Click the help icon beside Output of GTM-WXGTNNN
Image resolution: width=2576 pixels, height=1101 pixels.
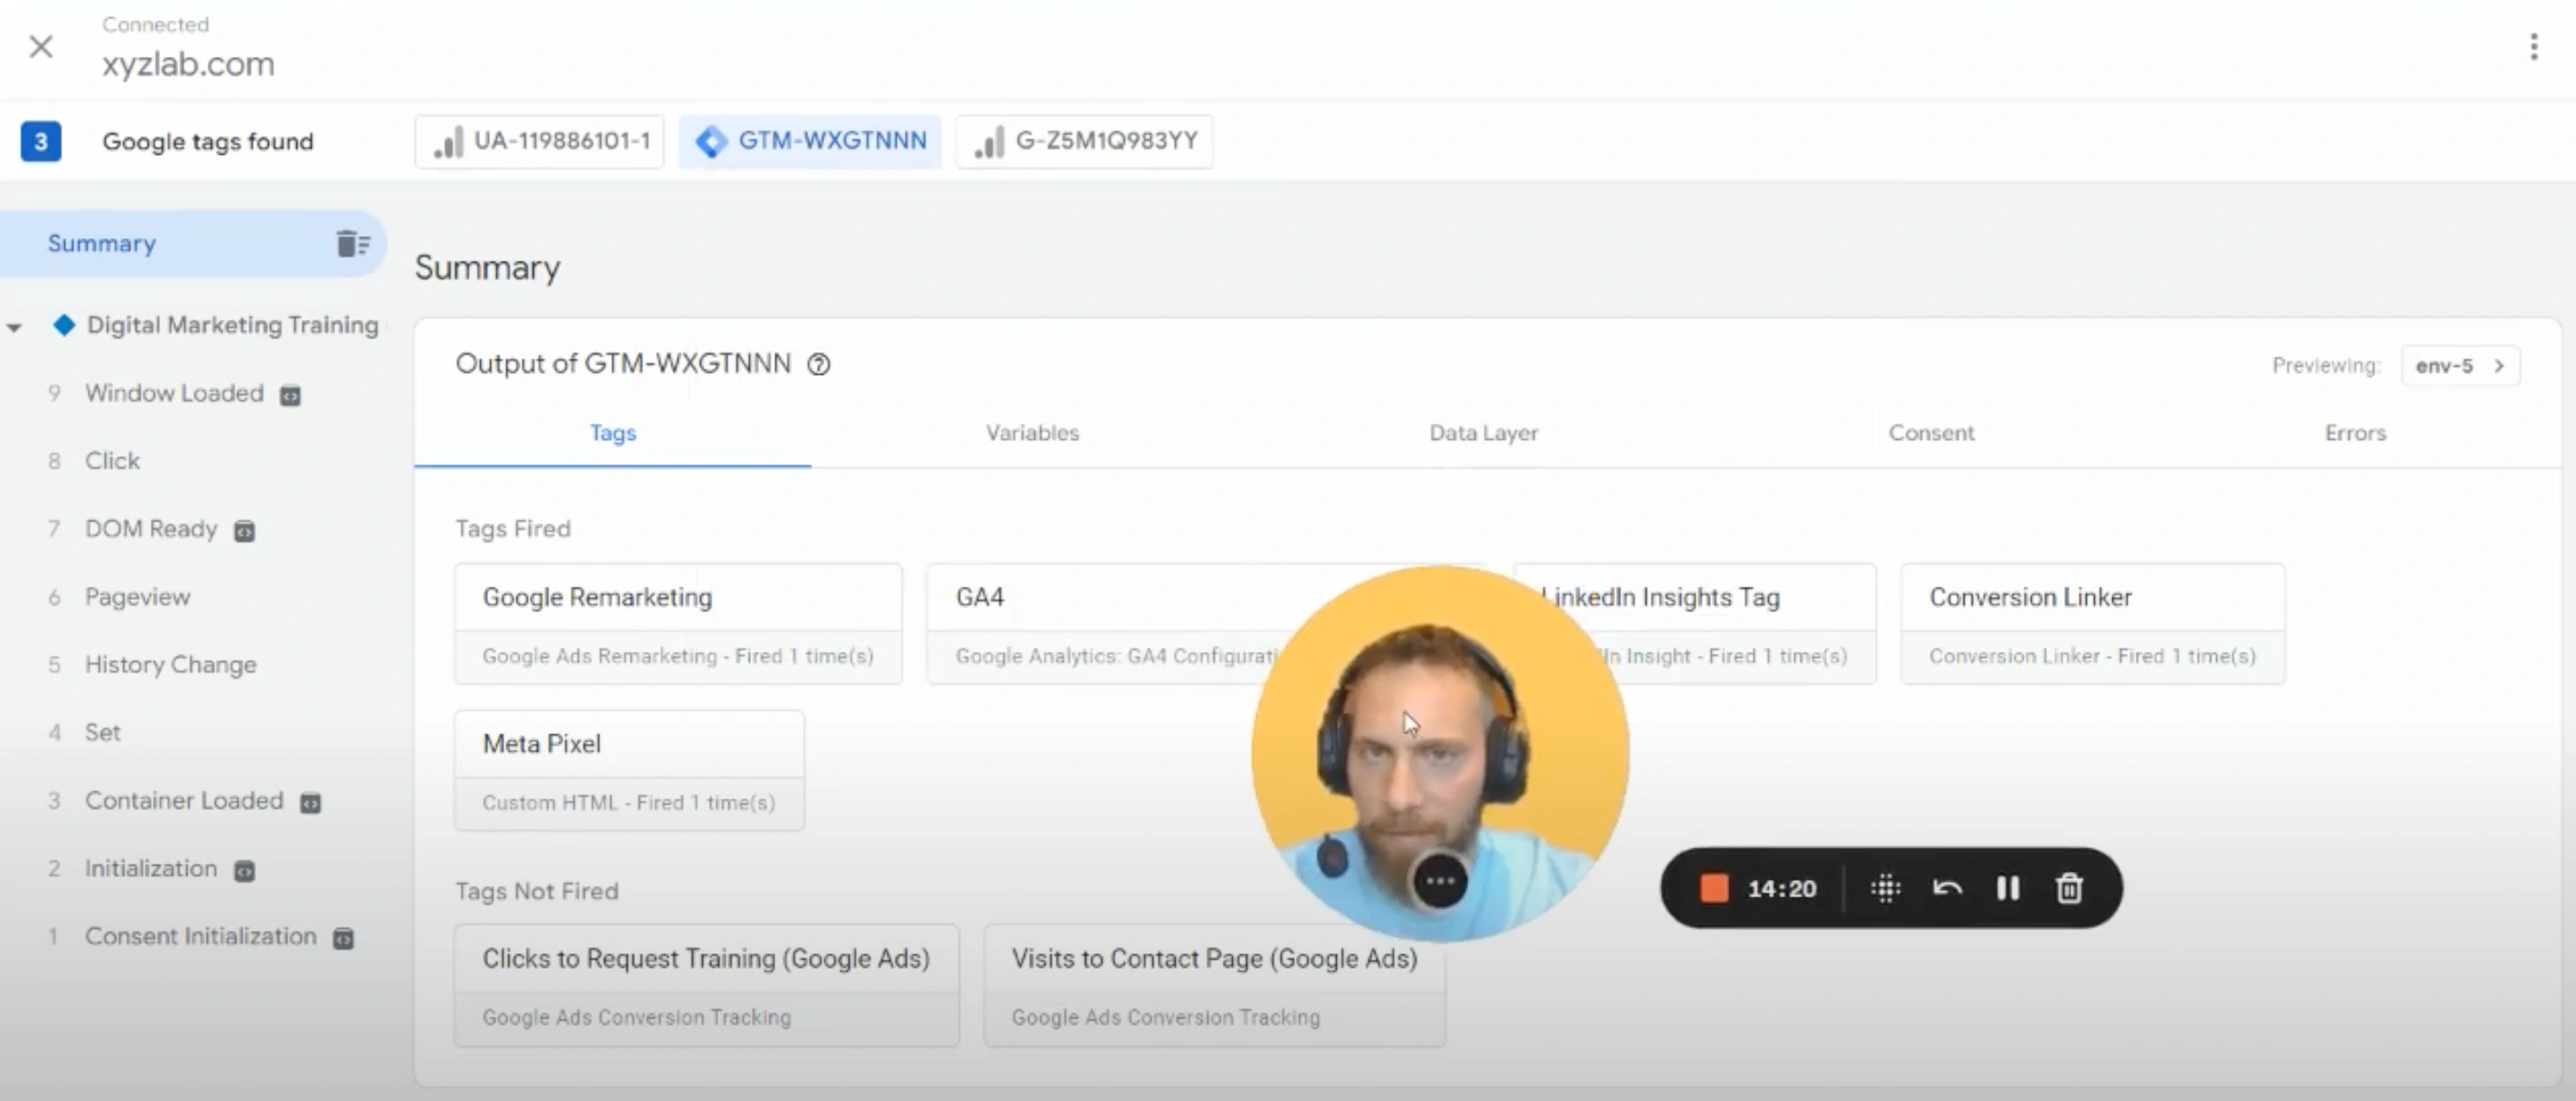818,364
